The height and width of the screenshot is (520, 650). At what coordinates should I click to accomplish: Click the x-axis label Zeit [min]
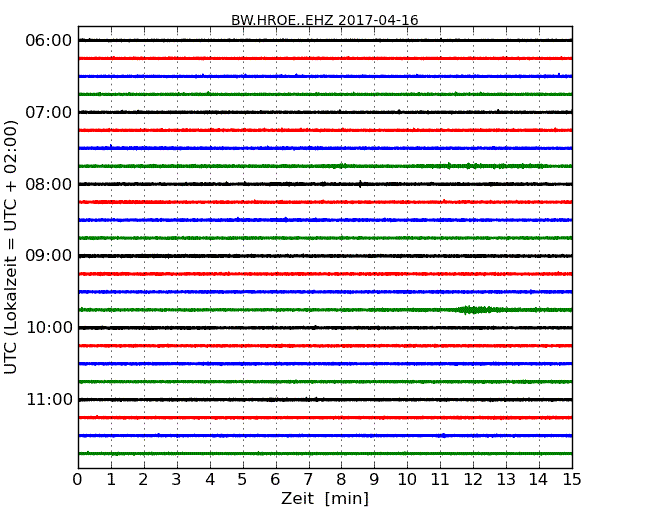coord(325,498)
